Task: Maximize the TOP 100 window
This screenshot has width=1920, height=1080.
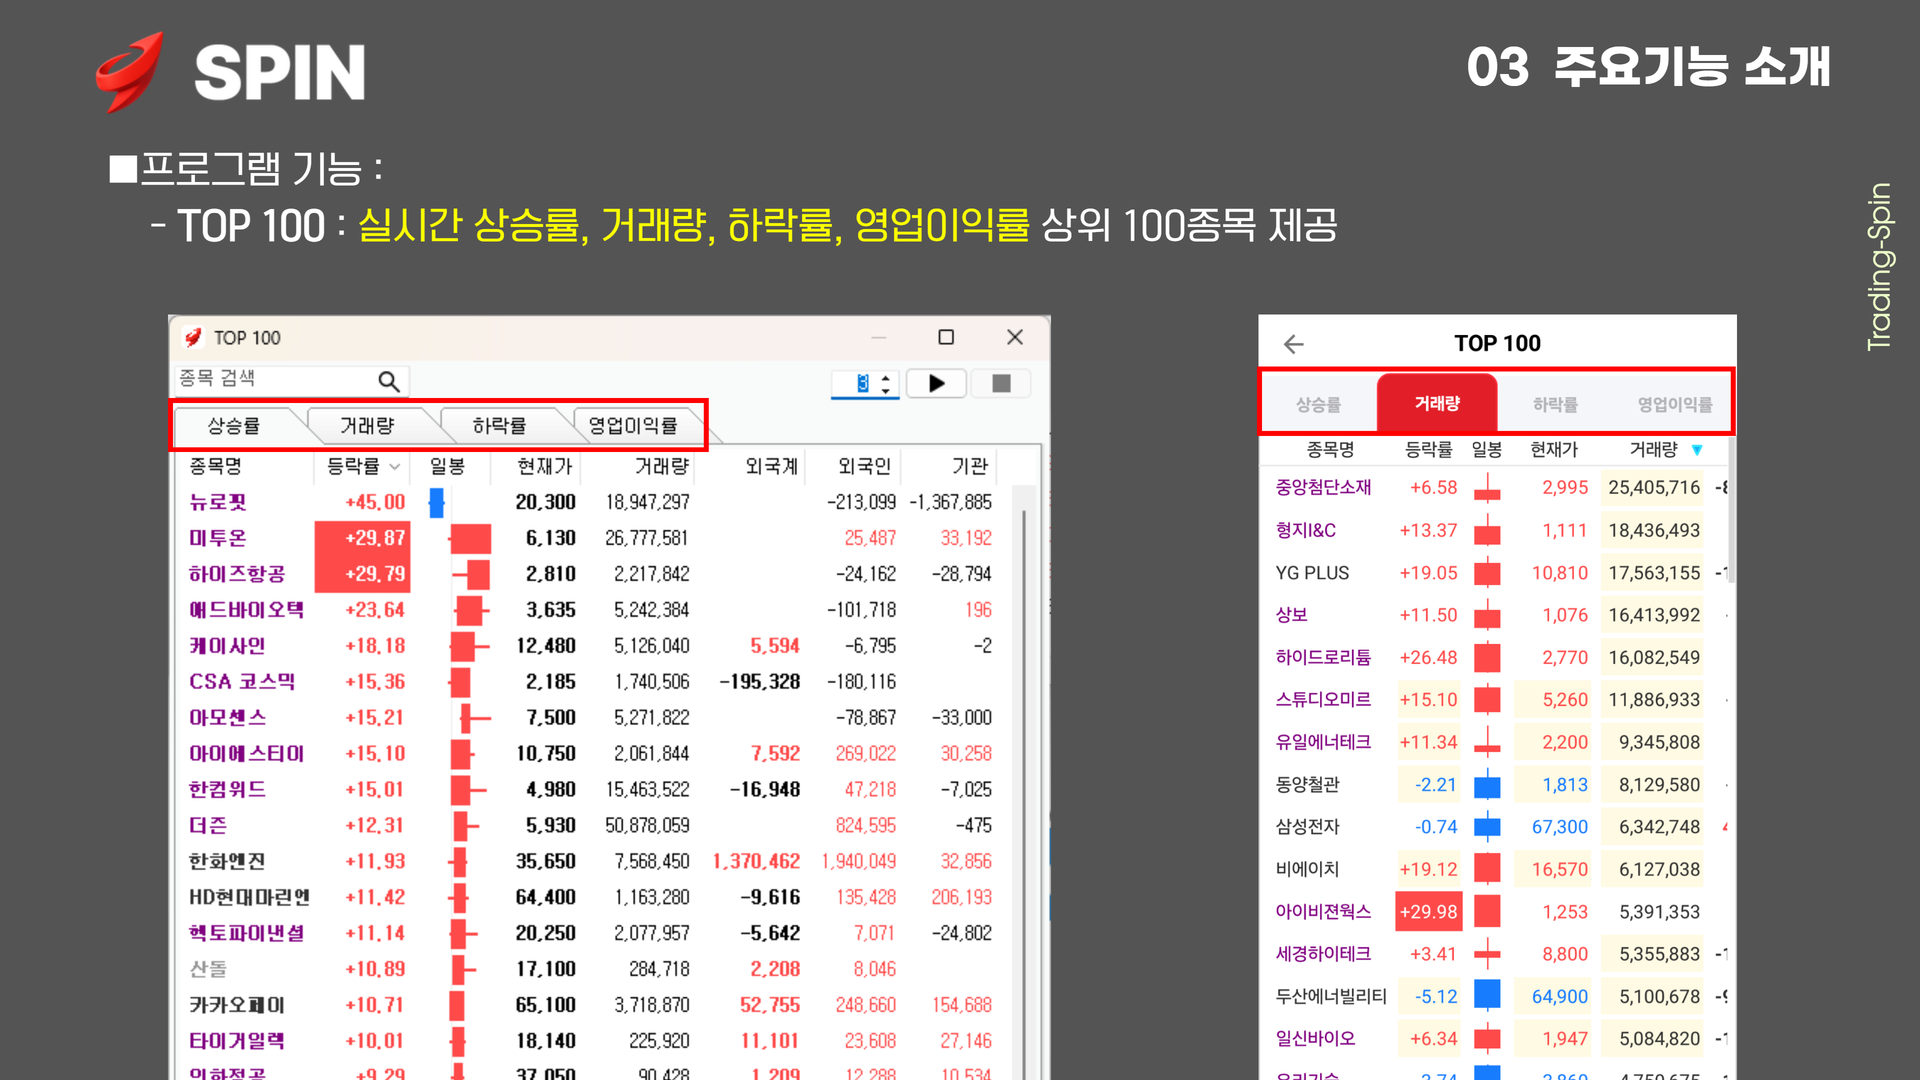Action: click(x=946, y=338)
